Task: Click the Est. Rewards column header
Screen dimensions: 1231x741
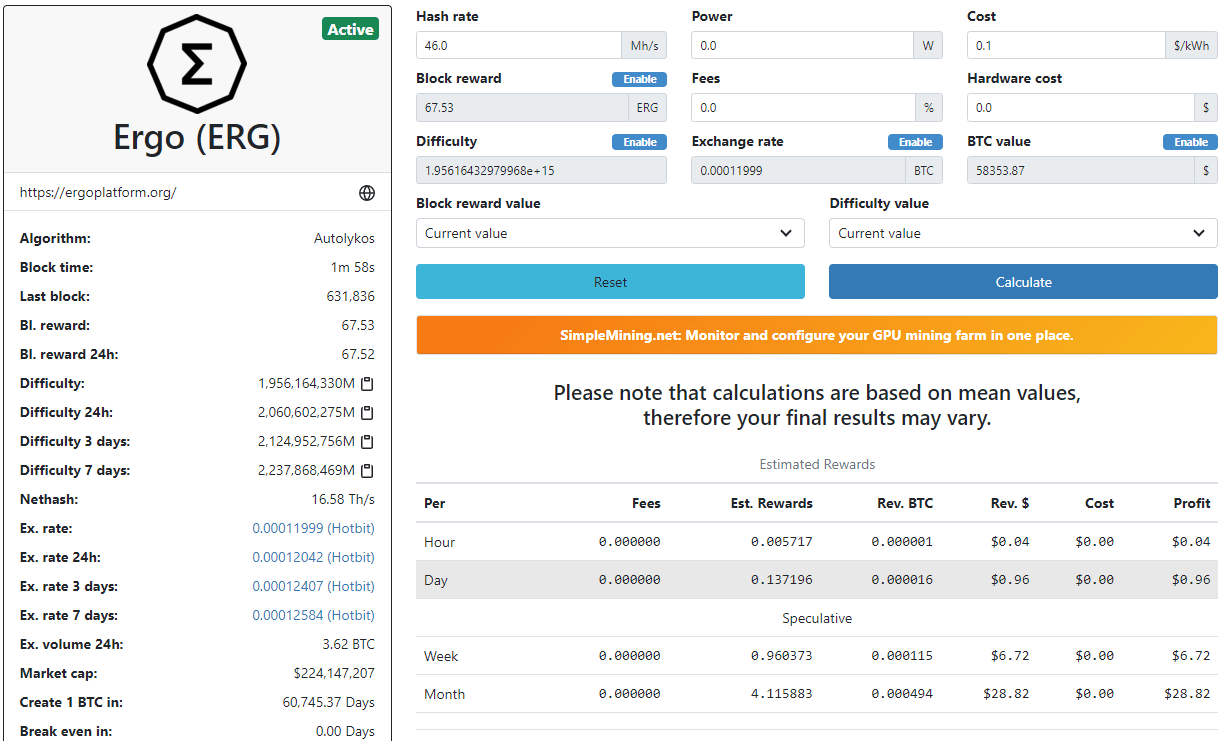Action: point(772,503)
